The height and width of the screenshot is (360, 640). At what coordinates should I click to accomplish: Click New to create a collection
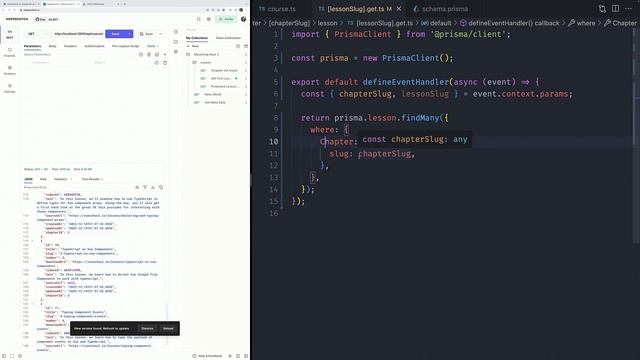tap(193, 46)
